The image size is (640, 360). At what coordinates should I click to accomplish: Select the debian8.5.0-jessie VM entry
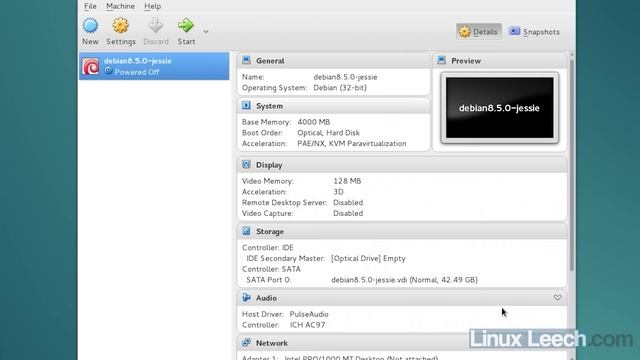click(x=154, y=66)
